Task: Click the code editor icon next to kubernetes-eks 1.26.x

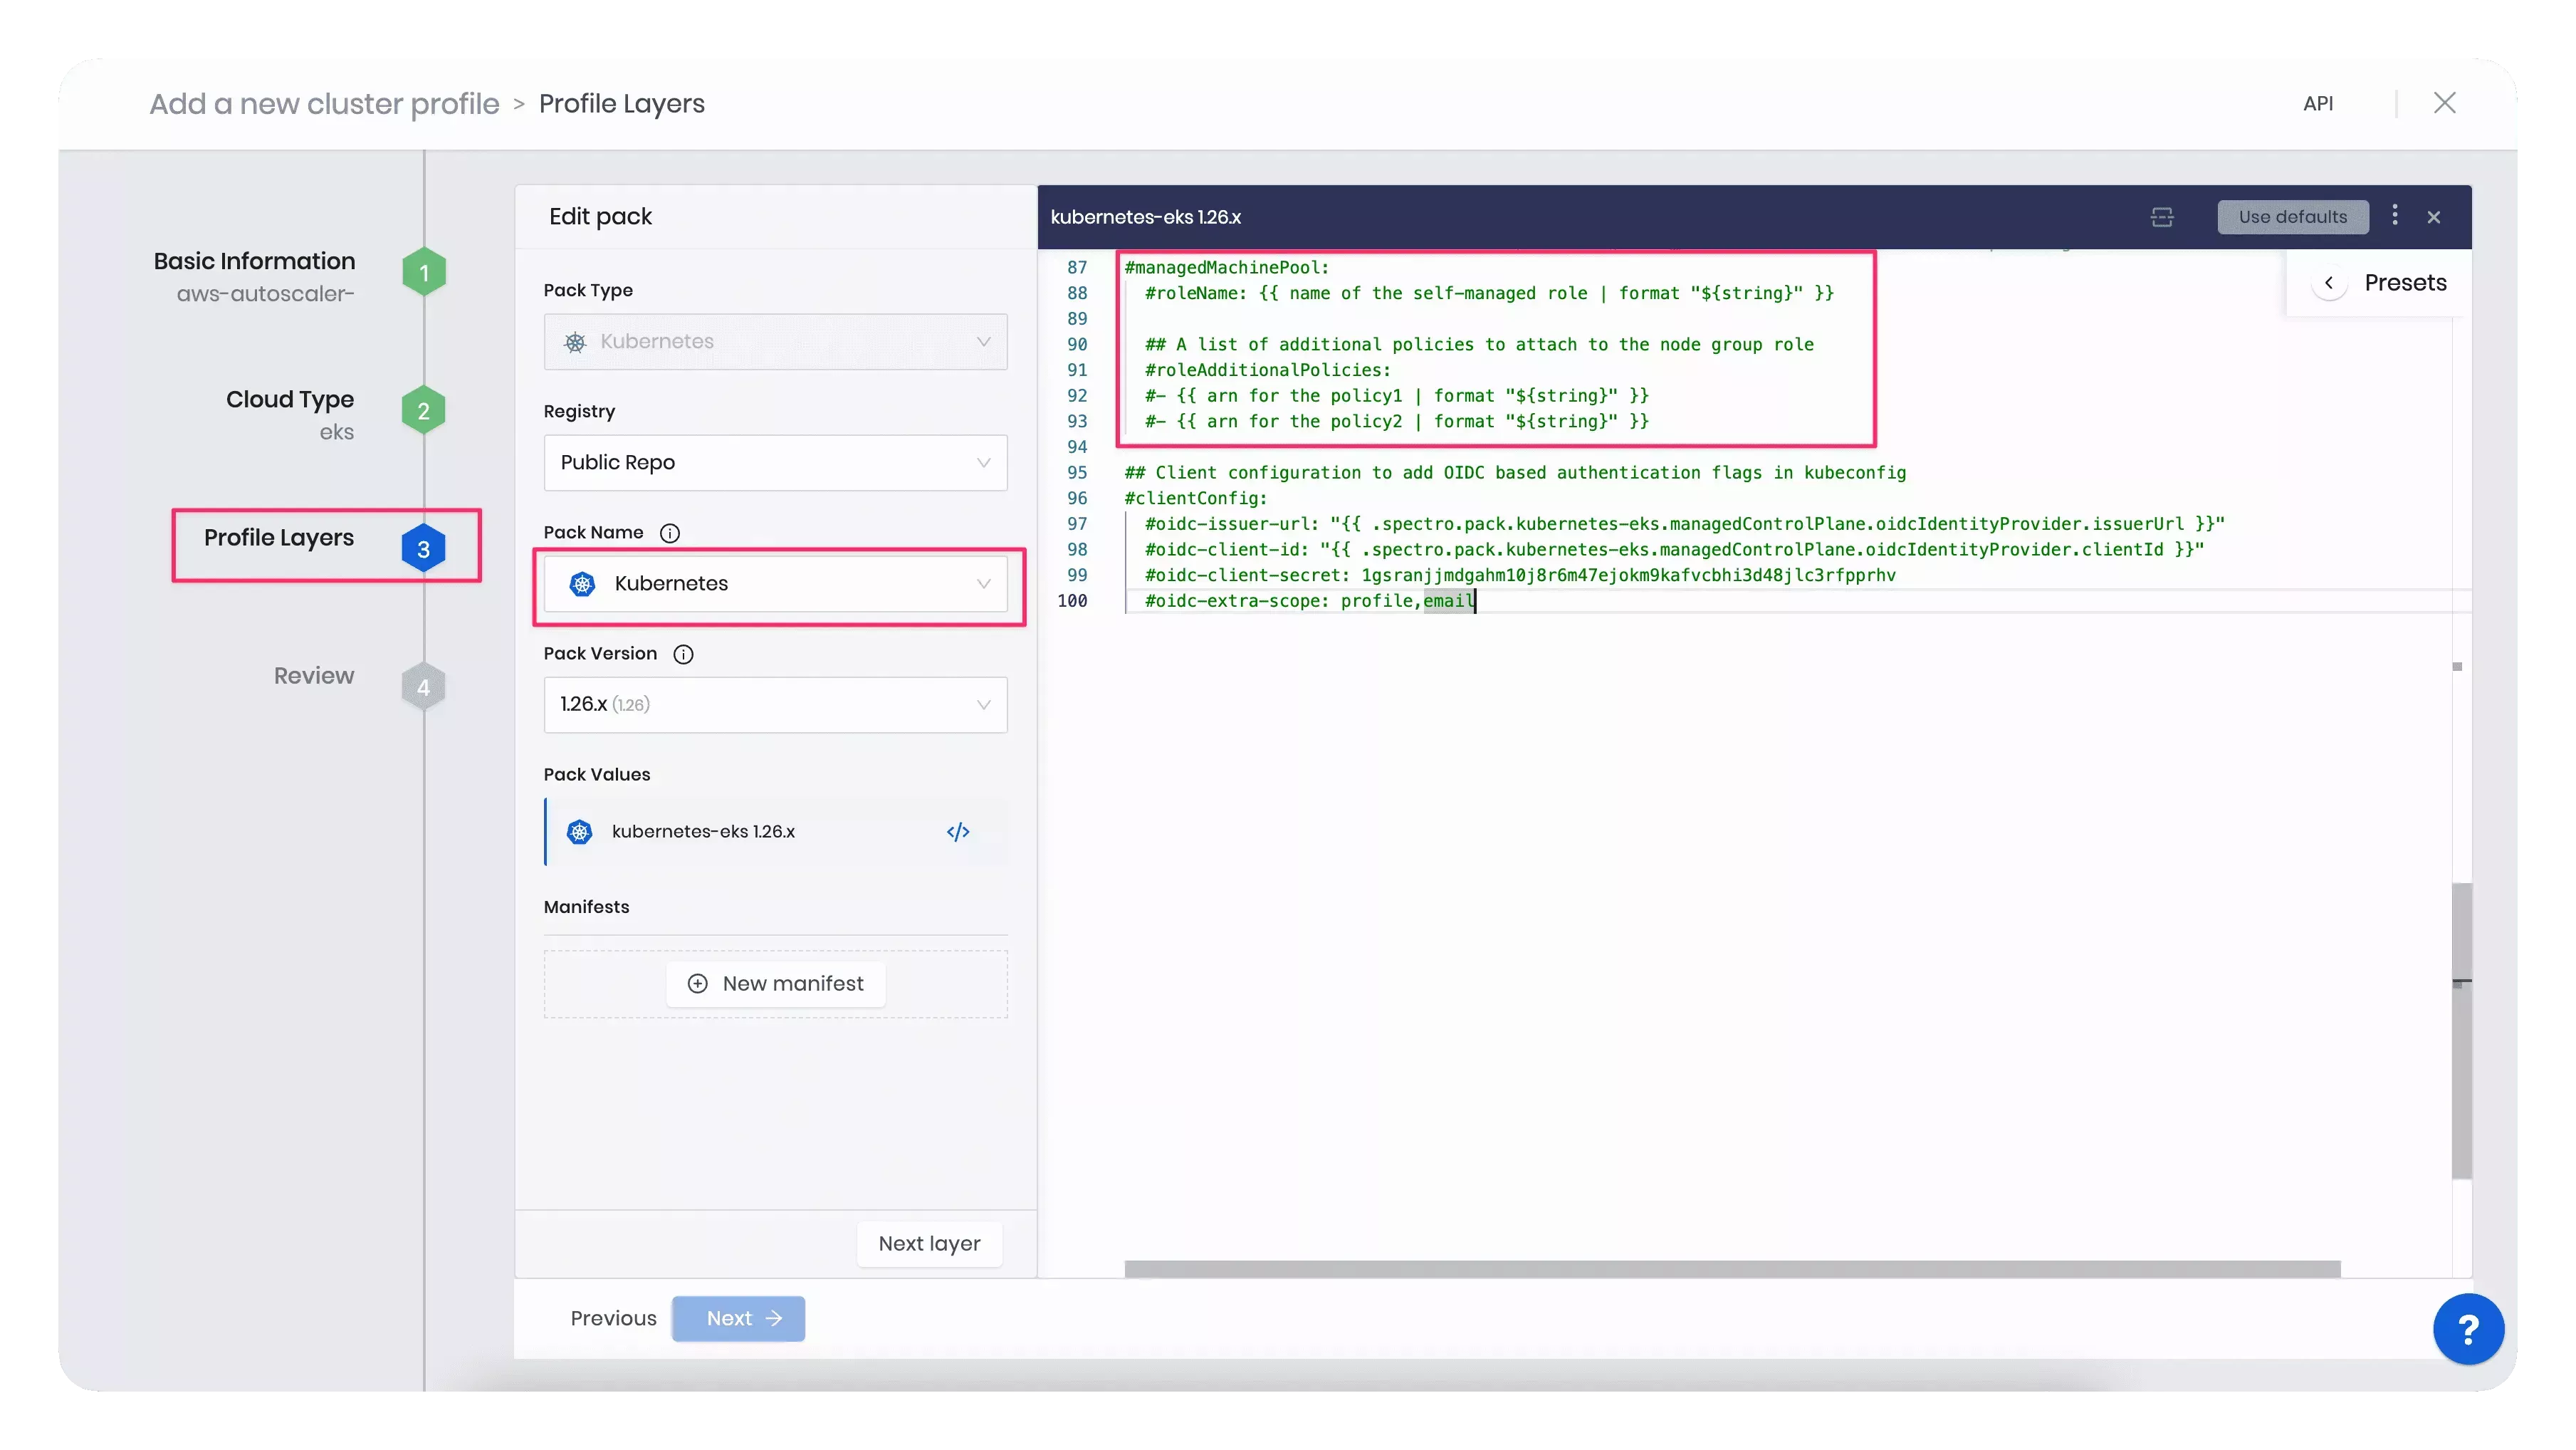Action: [x=957, y=831]
